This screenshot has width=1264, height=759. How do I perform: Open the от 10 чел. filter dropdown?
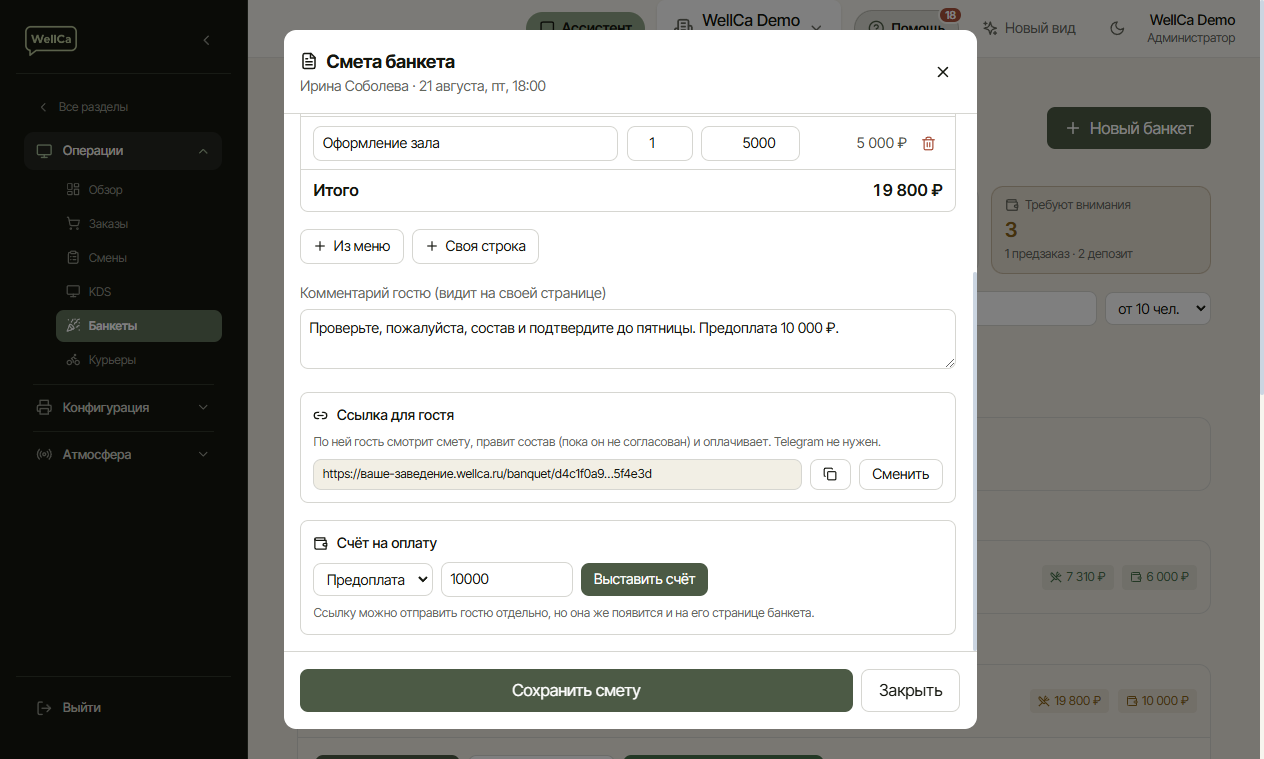tap(1157, 309)
